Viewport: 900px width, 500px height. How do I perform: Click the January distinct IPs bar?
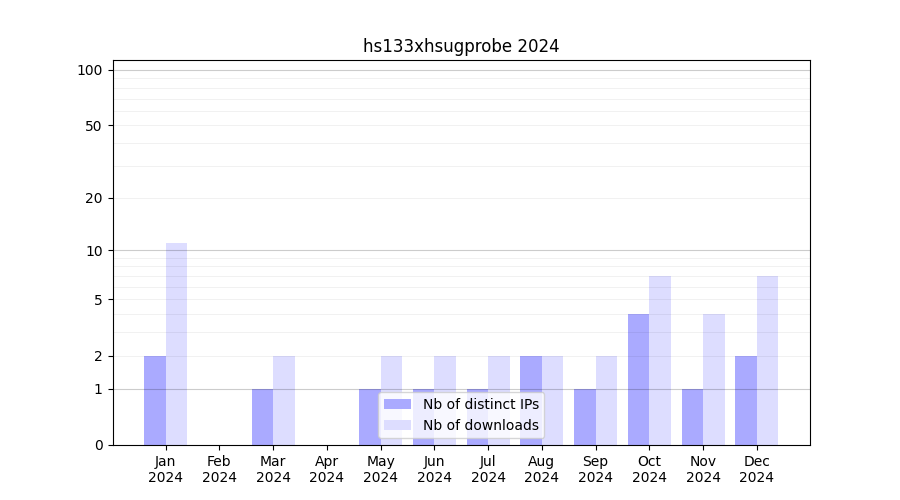pyautogui.click(x=155, y=400)
